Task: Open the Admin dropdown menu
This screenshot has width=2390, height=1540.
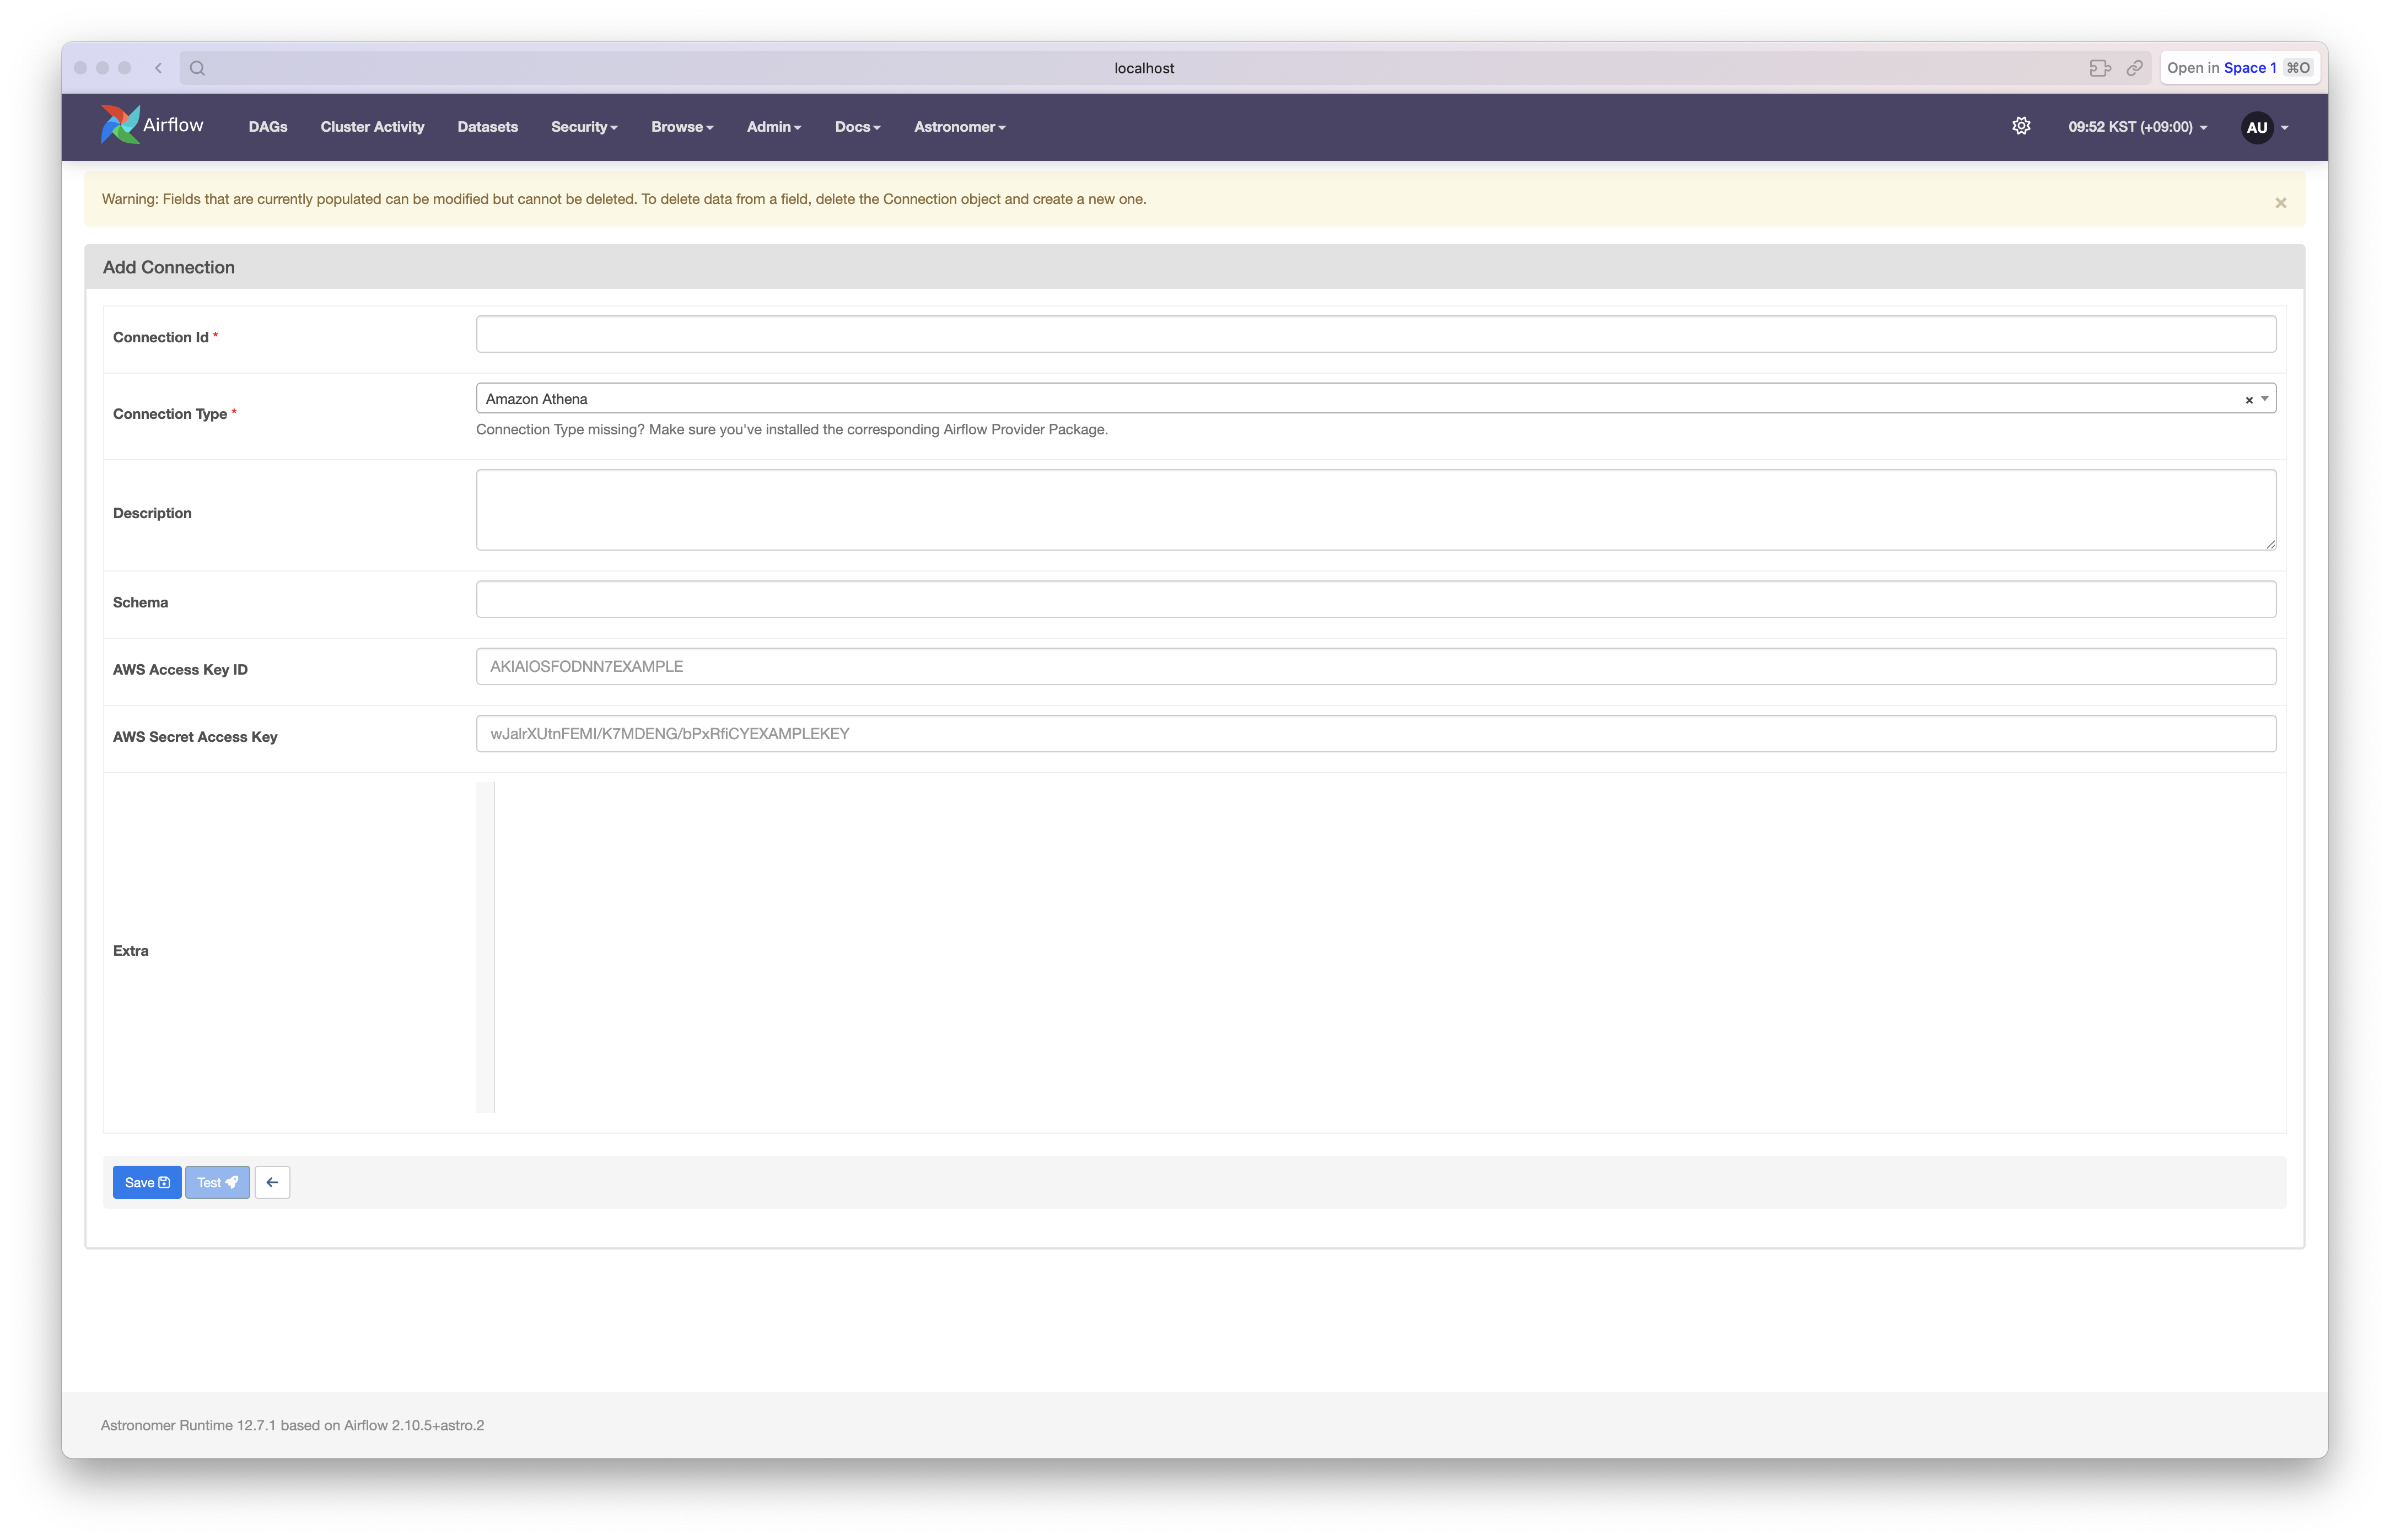Action: (x=774, y=127)
